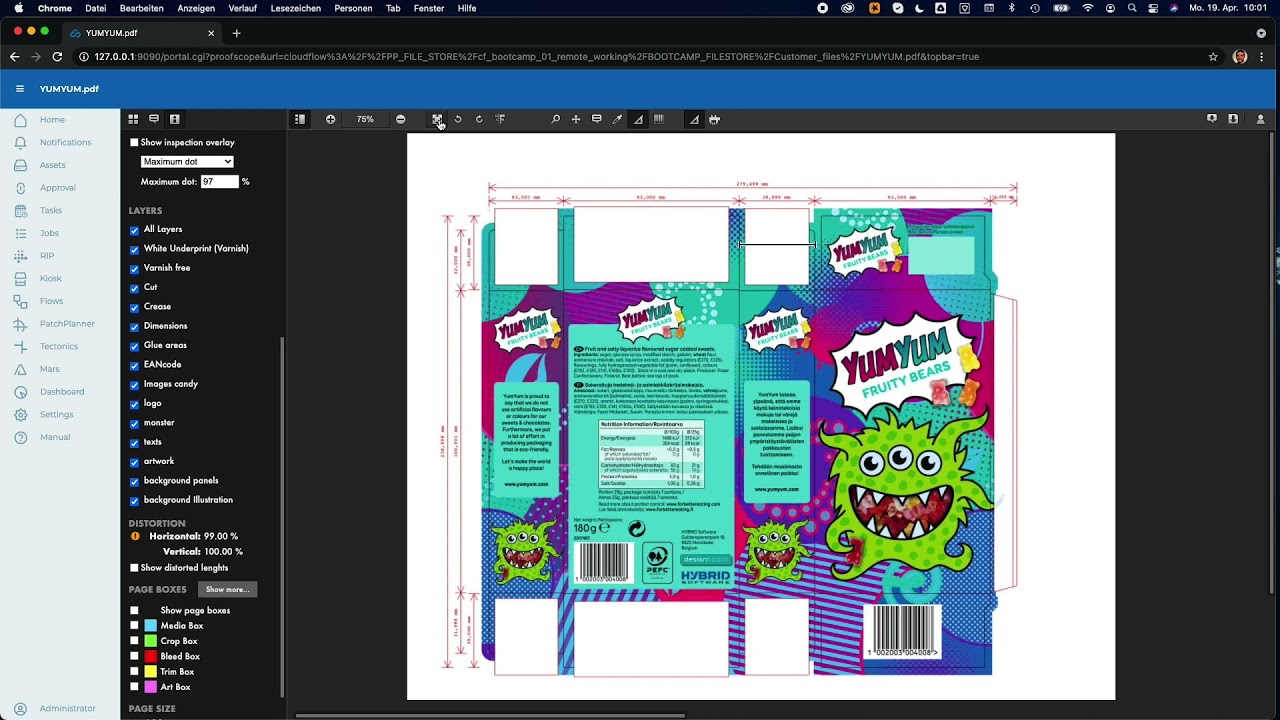Toggle the sidebar panel button
This screenshot has width=1280, height=720.
[x=299, y=119]
